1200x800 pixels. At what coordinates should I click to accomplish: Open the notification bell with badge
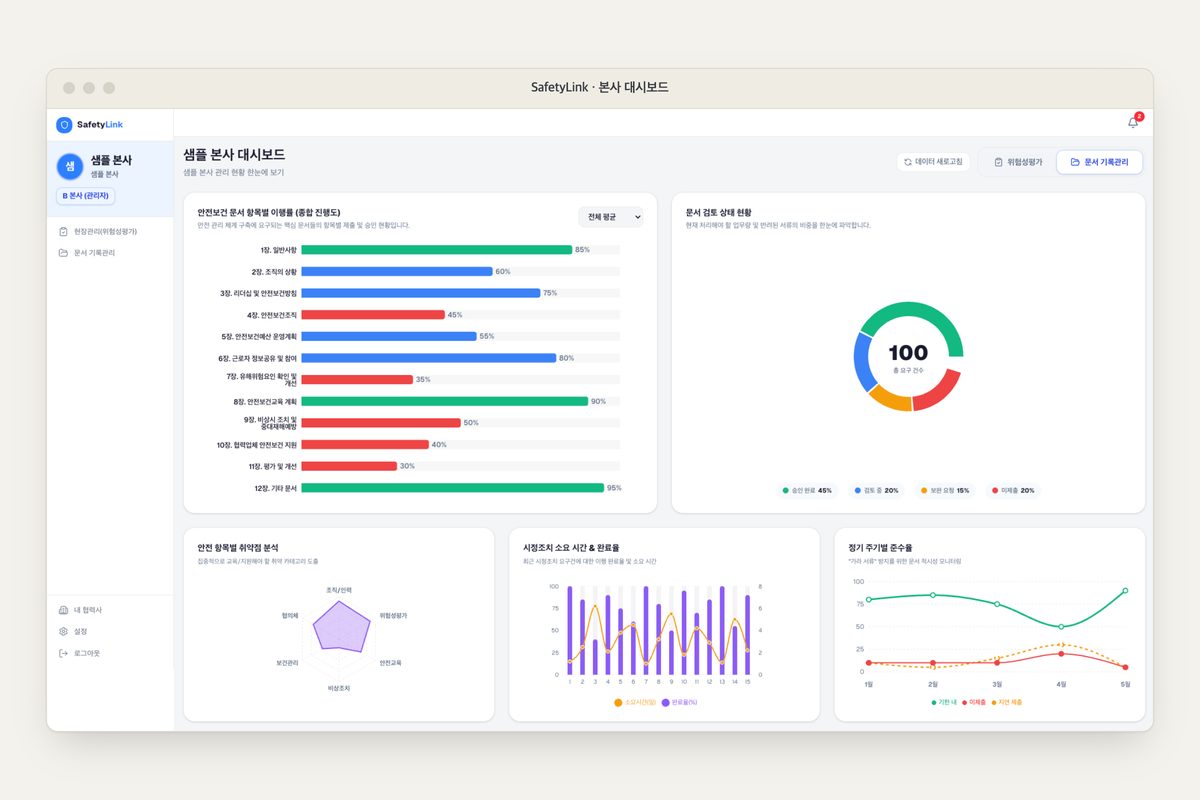pyautogui.click(x=1133, y=122)
